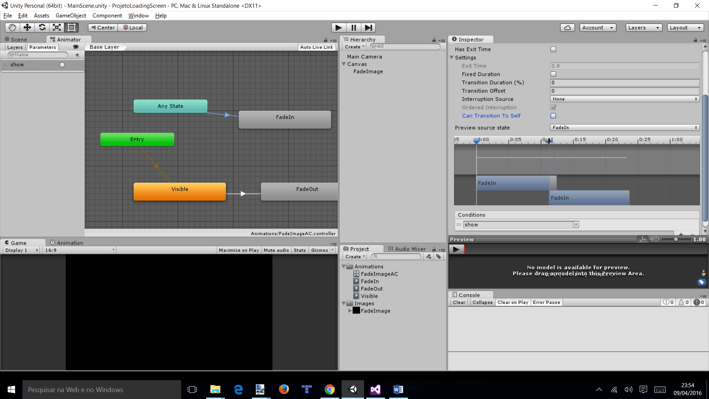Toggle Mute audio in Game view
709x399 pixels.
pyautogui.click(x=276, y=250)
